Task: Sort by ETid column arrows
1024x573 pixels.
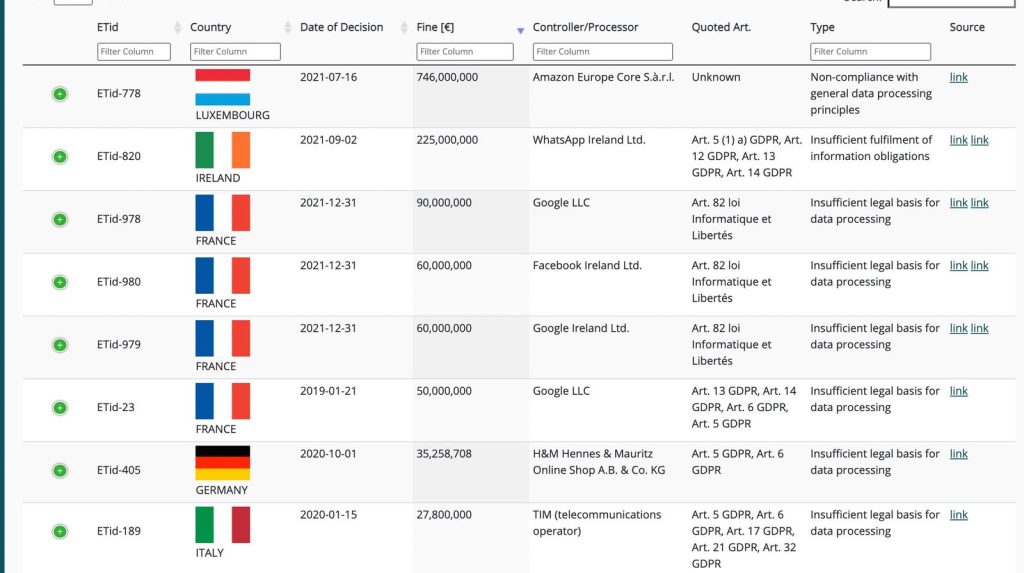Action: click(x=178, y=27)
